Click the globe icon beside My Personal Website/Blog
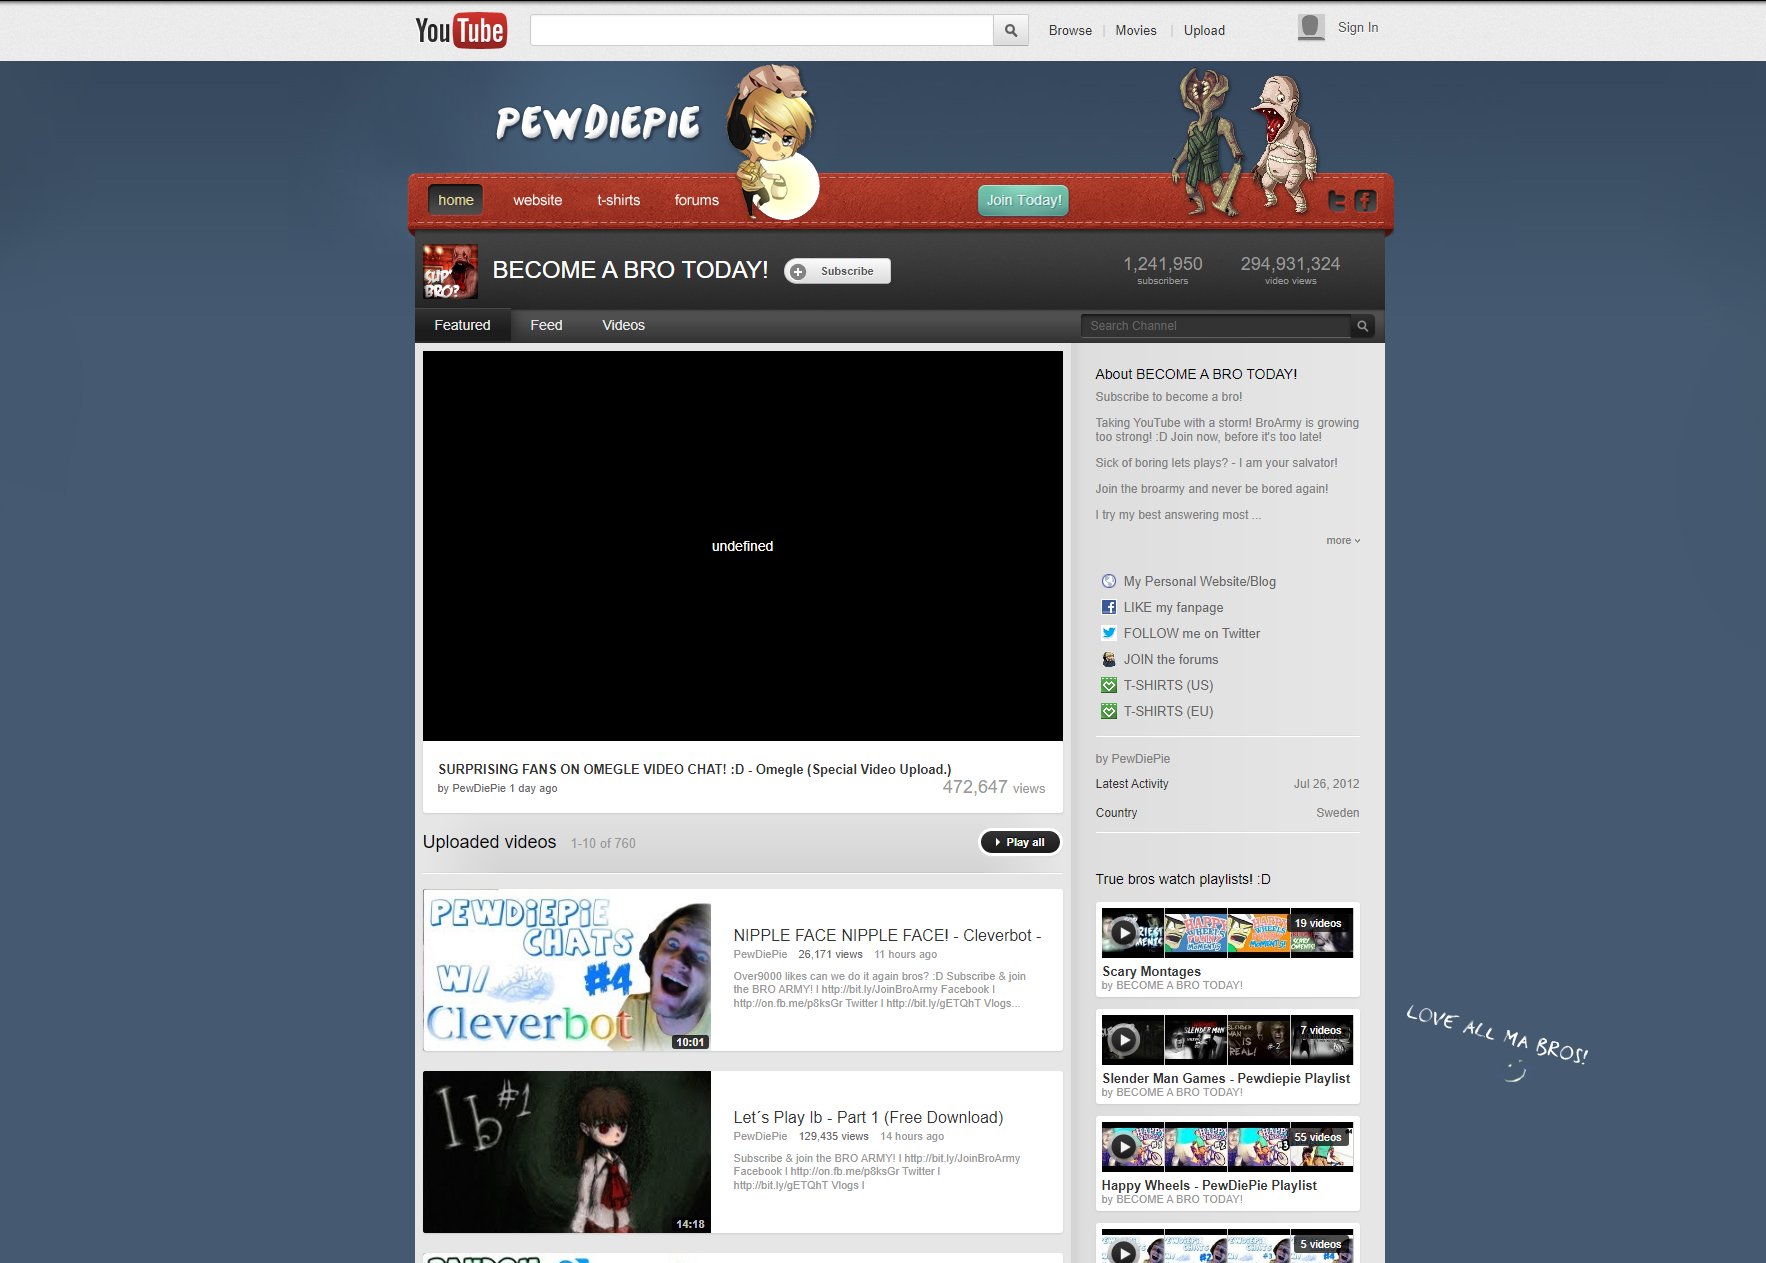This screenshot has height=1263, width=1766. 1108,581
